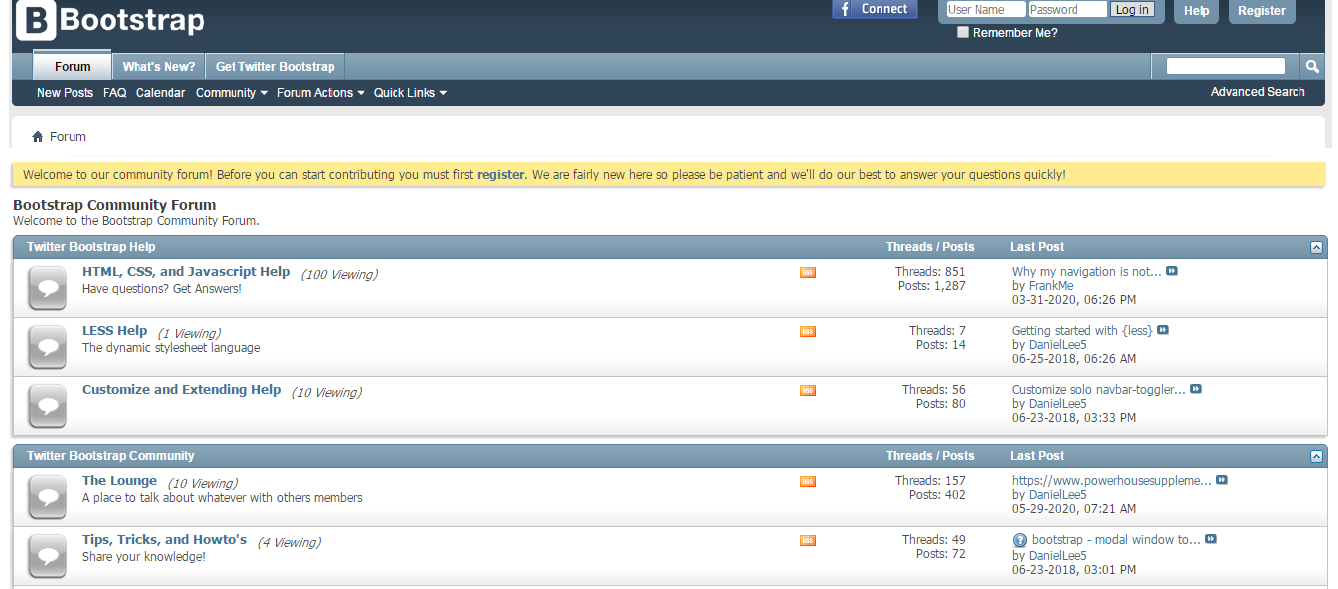Open thread 'Customize solo navbar-toggler...'
This screenshot has width=1338, height=589.
tap(1099, 389)
